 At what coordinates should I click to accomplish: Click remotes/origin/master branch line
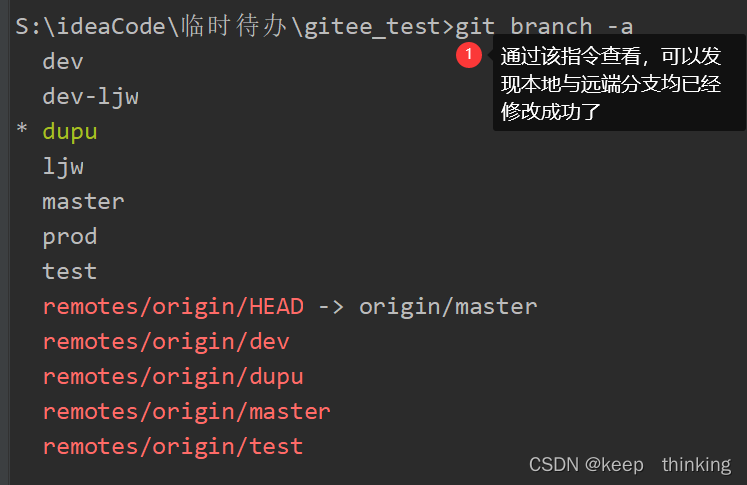click(187, 412)
